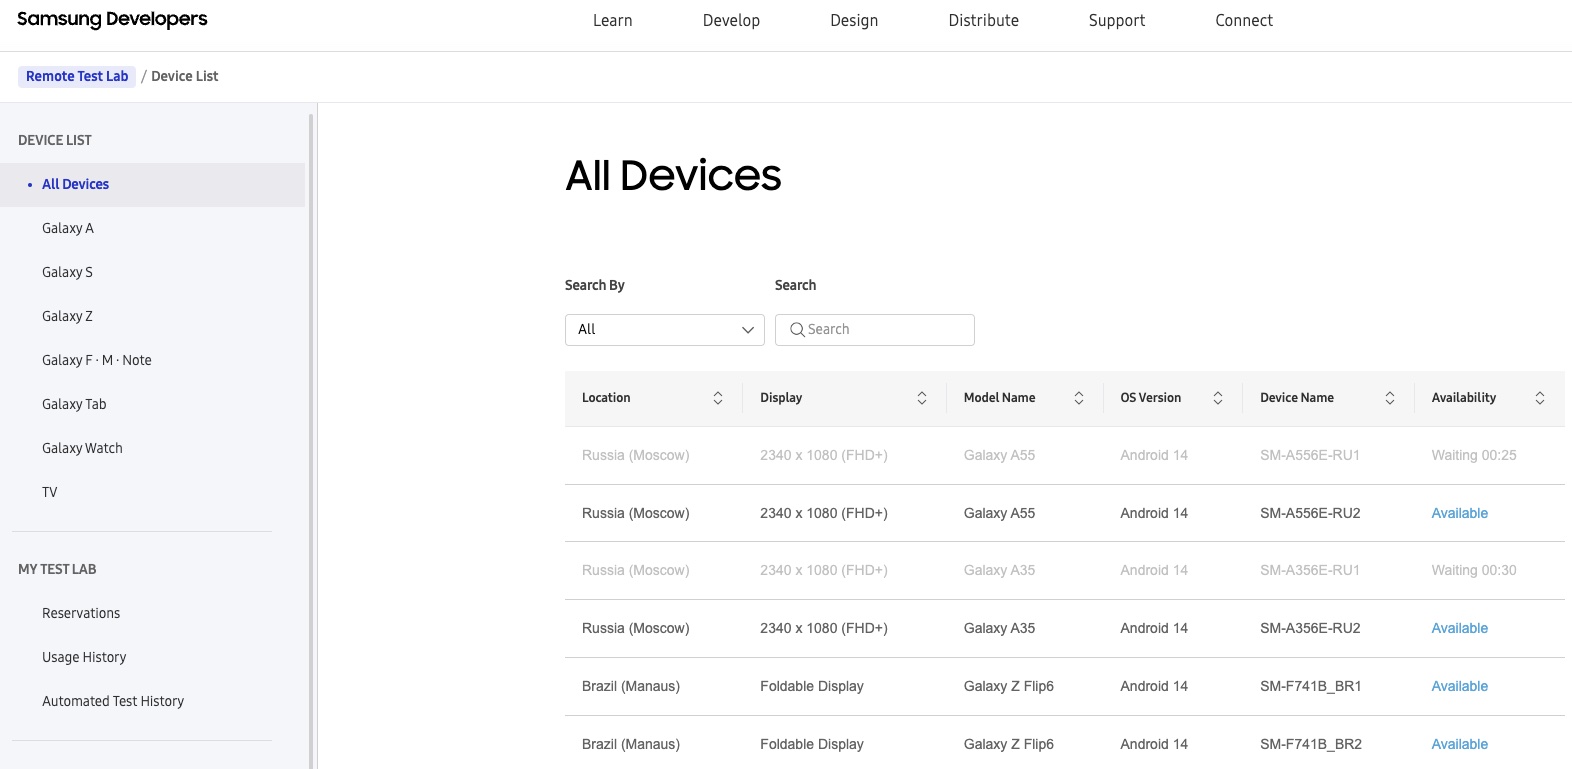The width and height of the screenshot is (1572, 769).
Task: Click device name SM-F741B_BR2
Action: [x=1311, y=745]
